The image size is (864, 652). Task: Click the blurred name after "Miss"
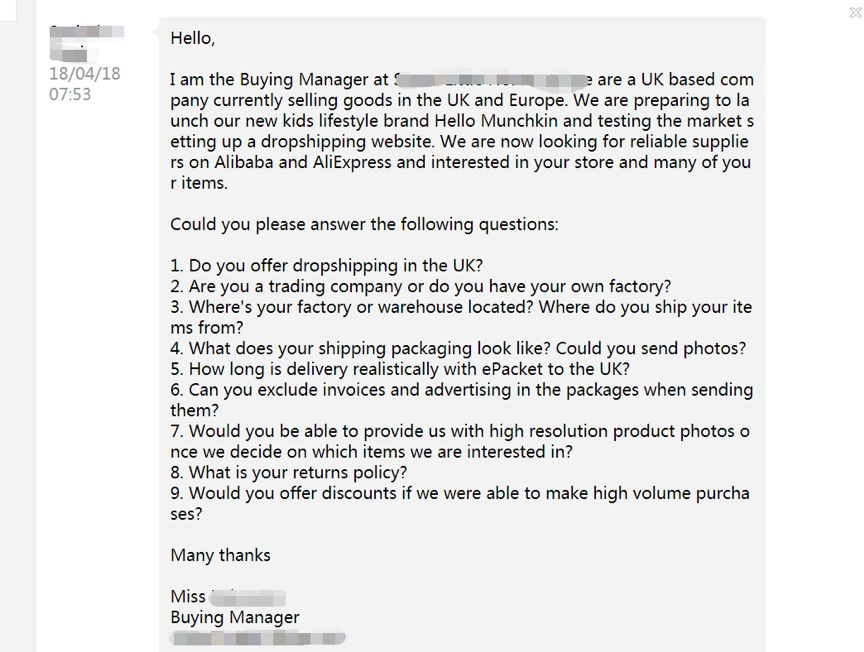click(x=248, y=597)
